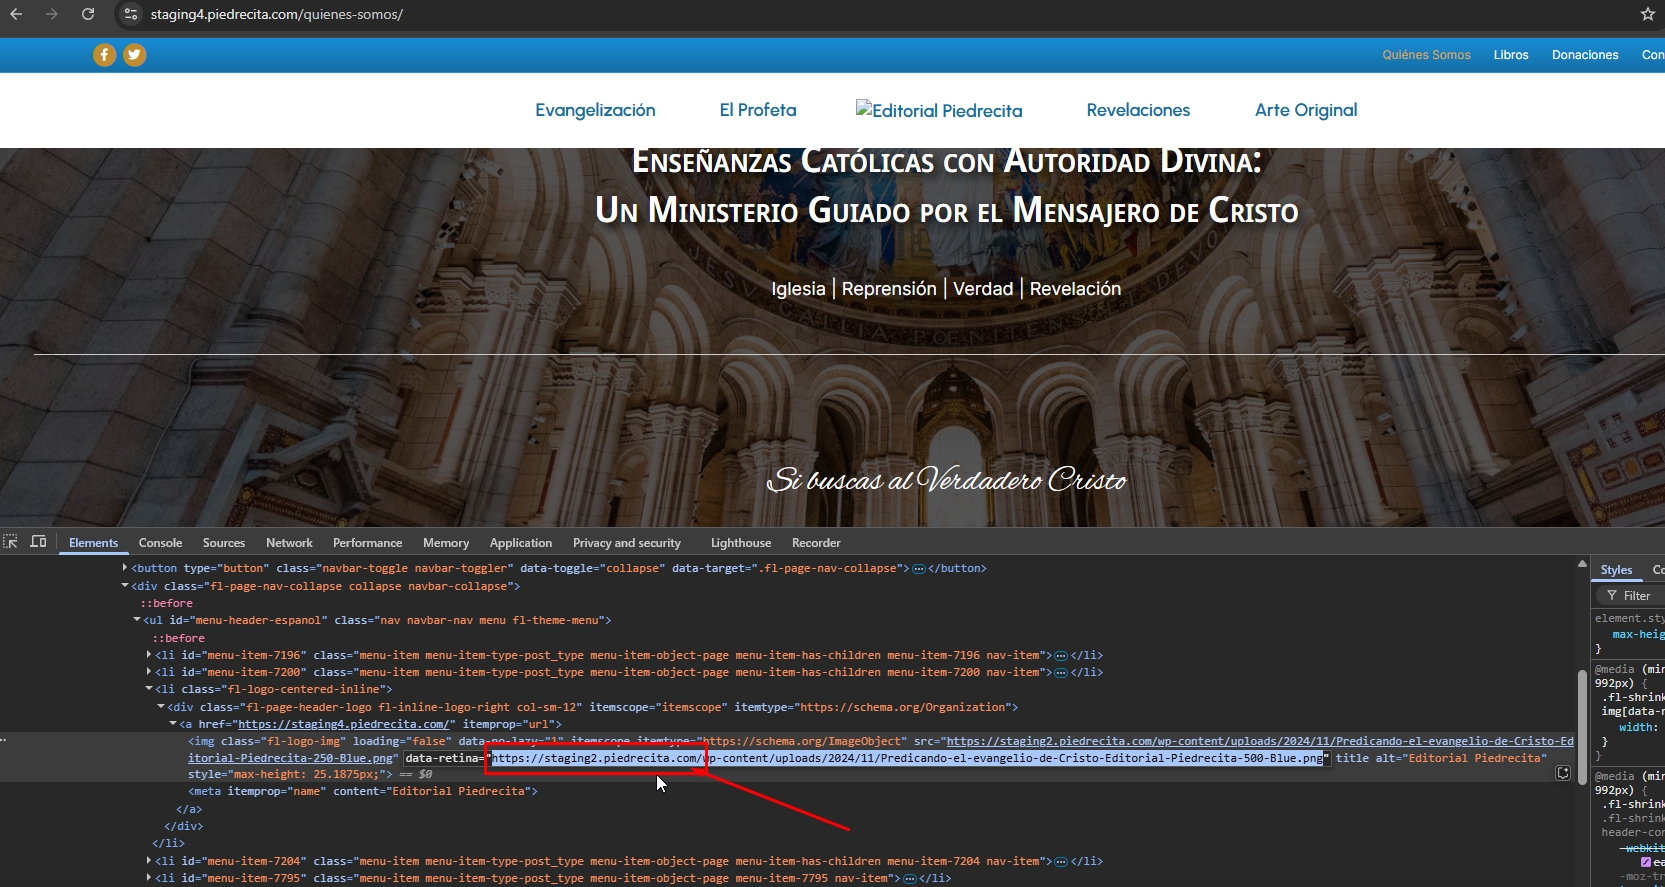
Task: Click the purple easing swatch in the Styles pane
Action: coord(1645,862)
